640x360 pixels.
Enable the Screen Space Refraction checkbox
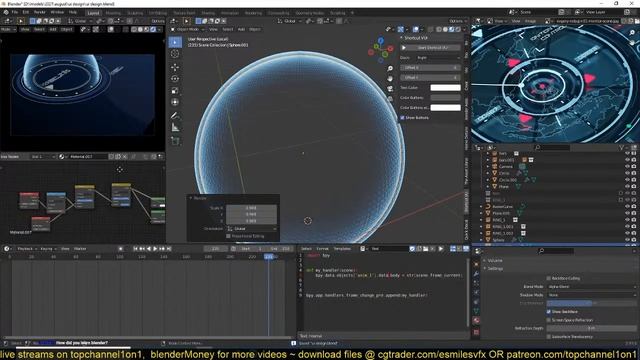point(549,320)
